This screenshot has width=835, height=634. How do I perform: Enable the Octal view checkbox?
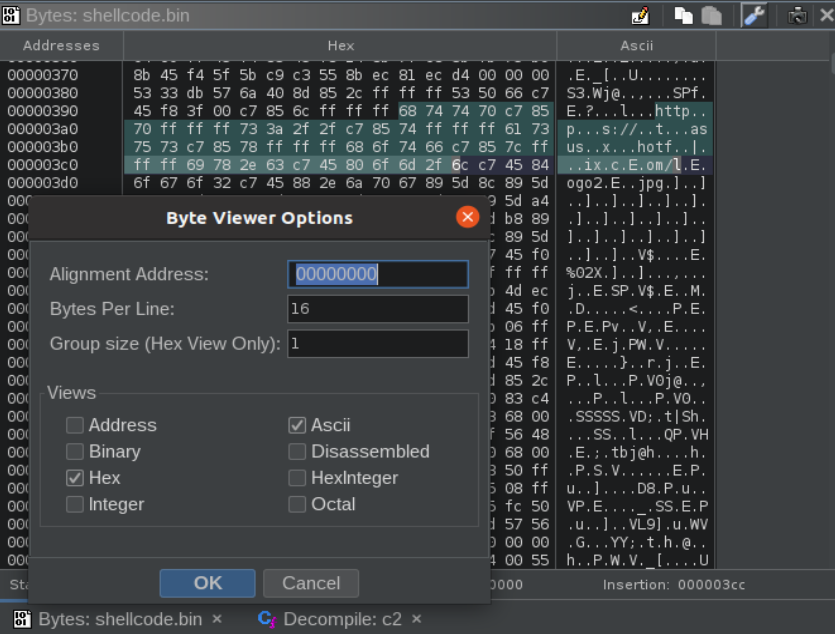(x=297, y=504)
